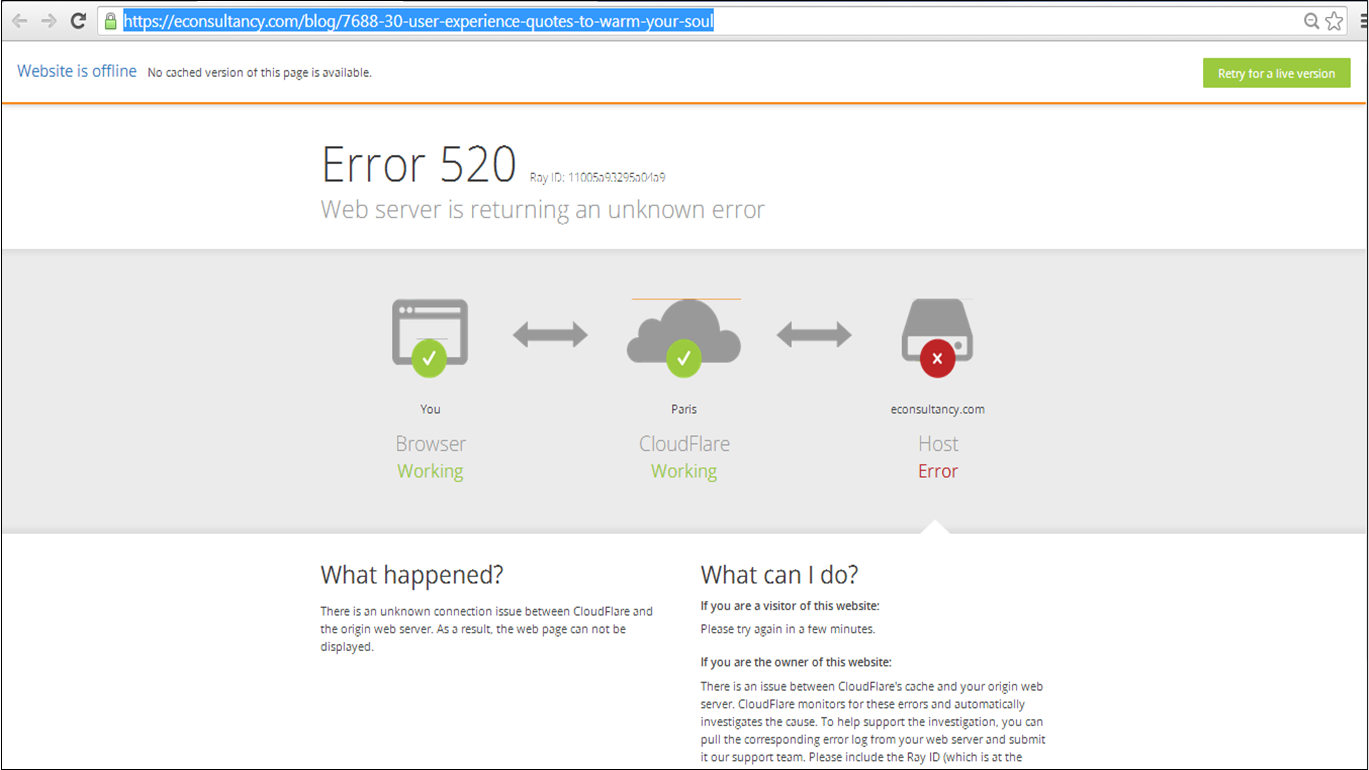
Task: Click Retry for a live version button
Action: 1276,73
